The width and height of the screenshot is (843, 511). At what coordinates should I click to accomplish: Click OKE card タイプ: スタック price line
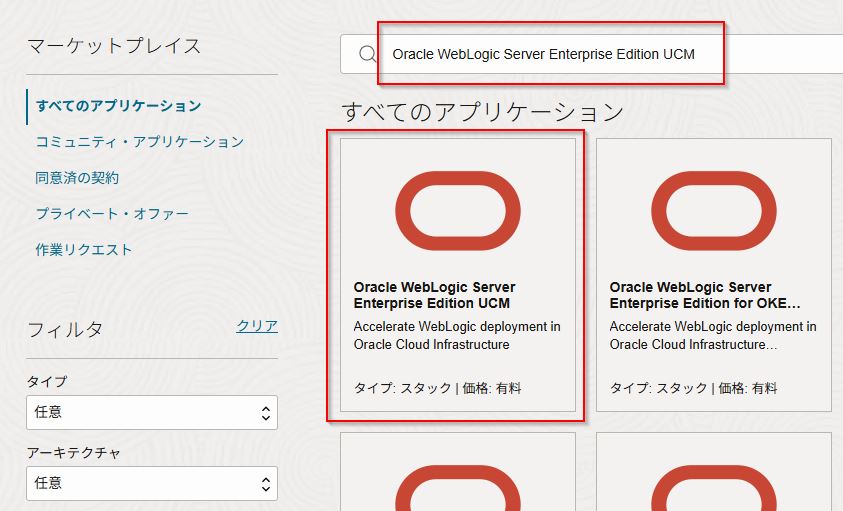coord(691,388)
